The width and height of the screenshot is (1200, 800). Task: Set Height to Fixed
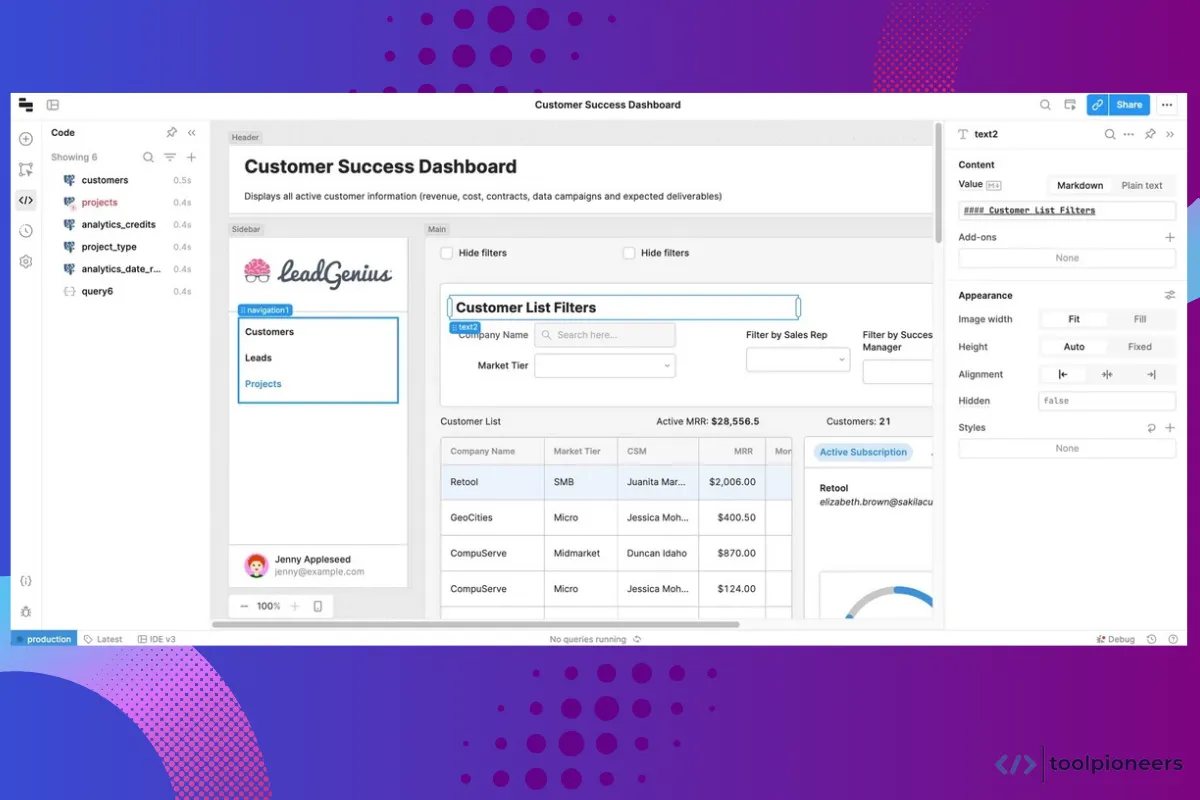[1140, 347]
